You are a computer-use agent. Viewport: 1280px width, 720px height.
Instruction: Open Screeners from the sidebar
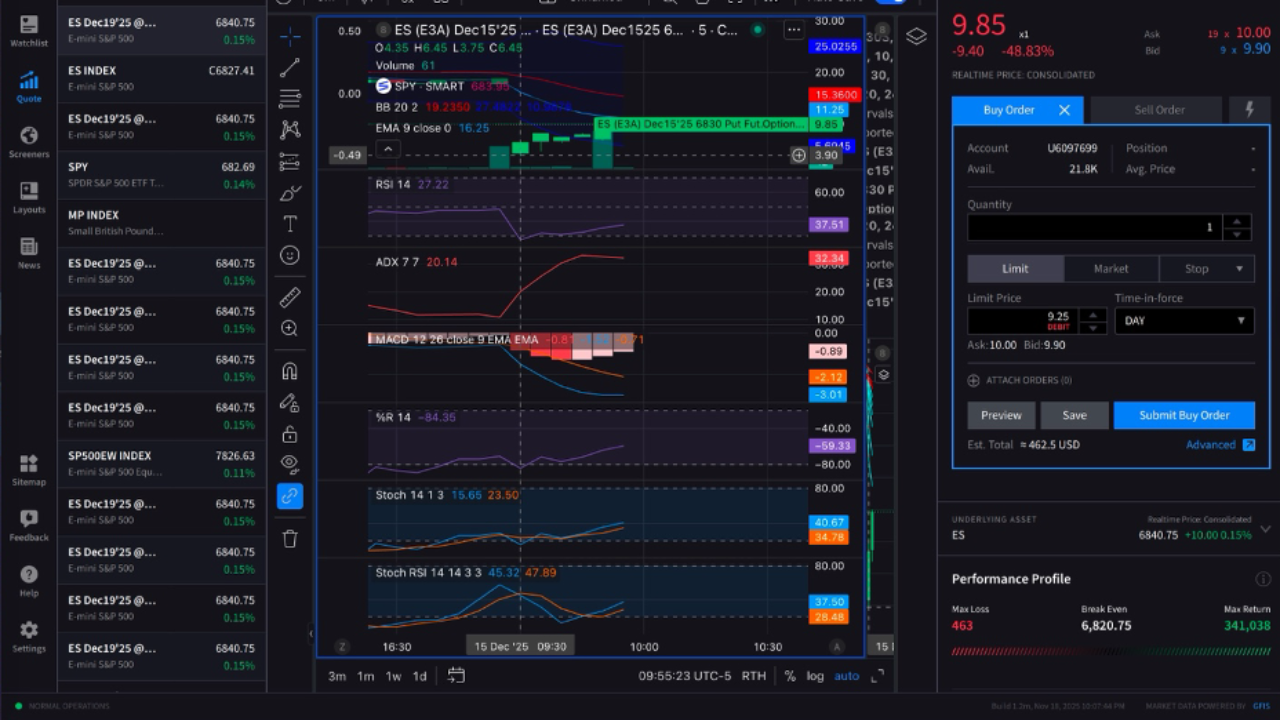(29, 142)
